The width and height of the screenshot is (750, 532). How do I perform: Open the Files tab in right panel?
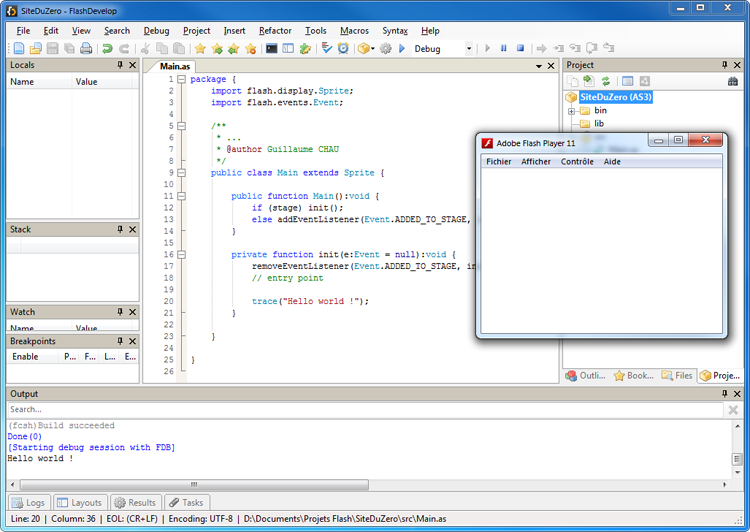[677, 376]
